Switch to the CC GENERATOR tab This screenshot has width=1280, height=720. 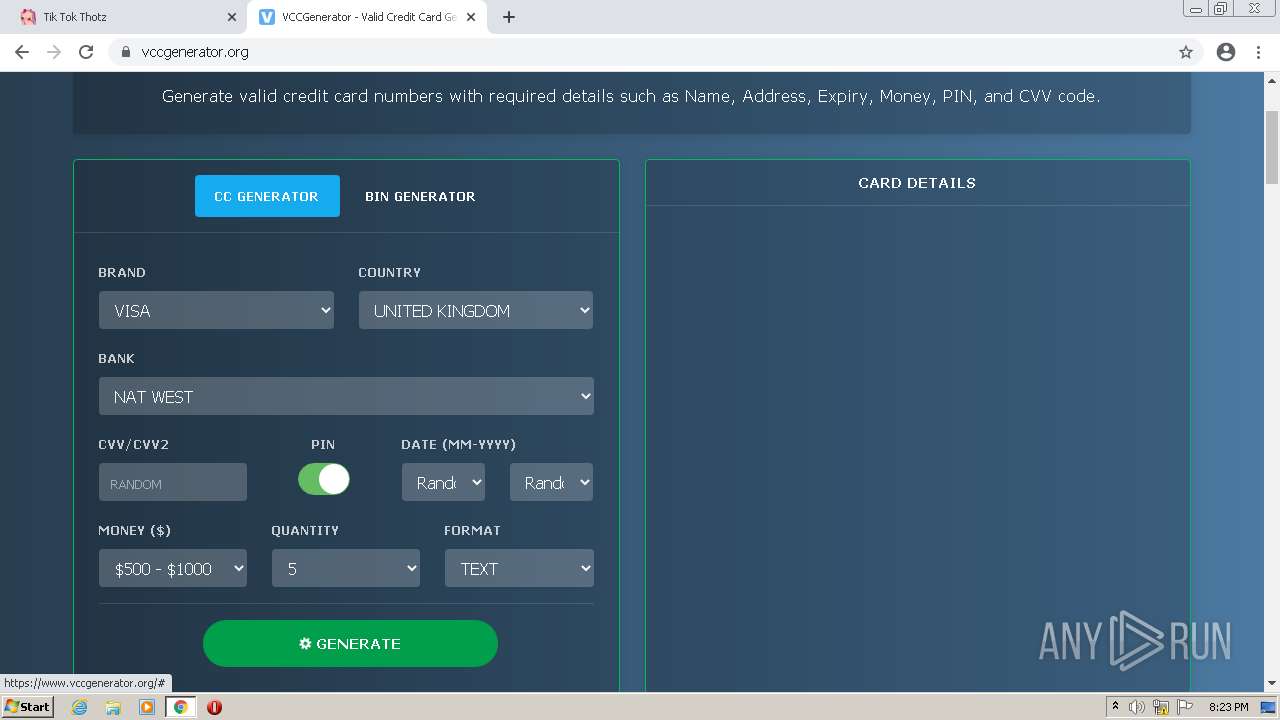click(x=267, y=196)
